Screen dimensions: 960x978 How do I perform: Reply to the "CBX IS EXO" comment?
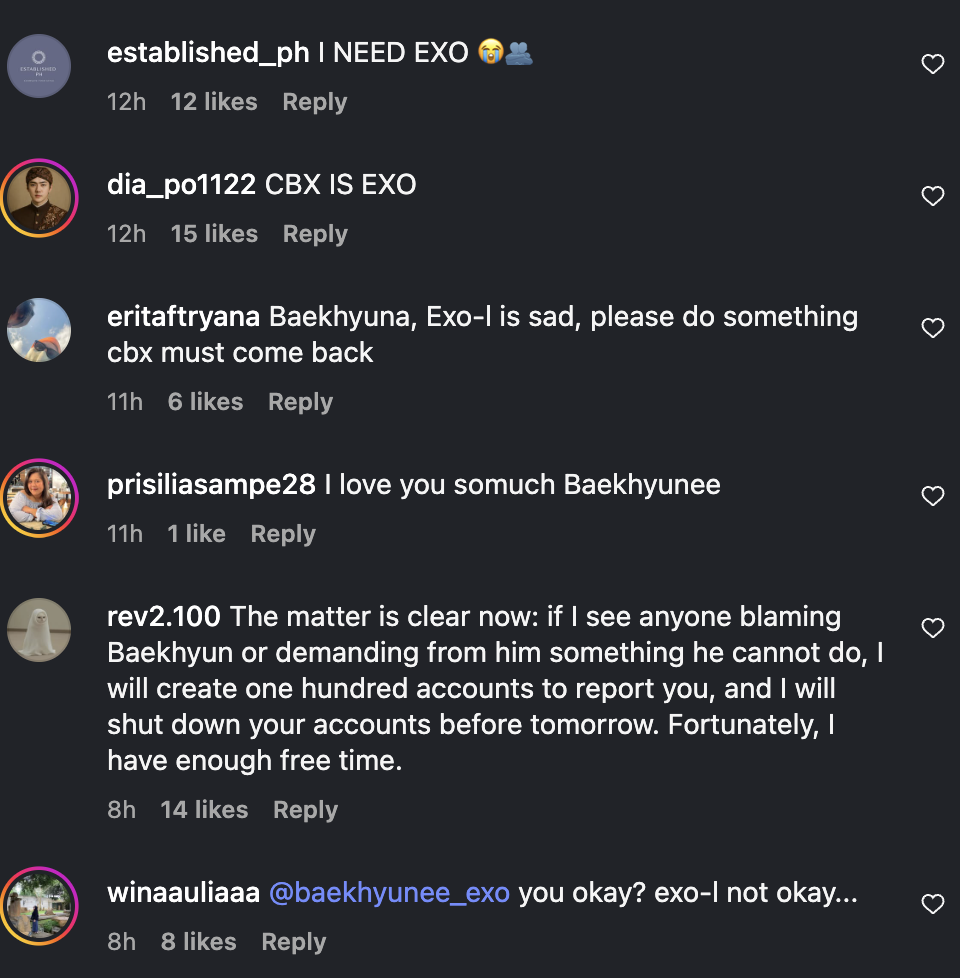click(314, 234)
